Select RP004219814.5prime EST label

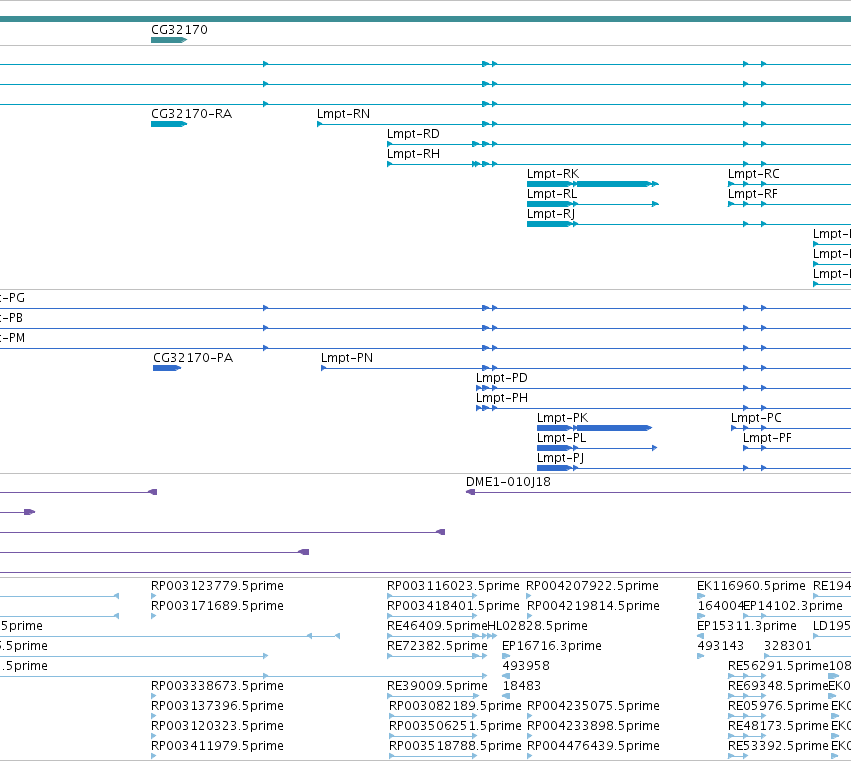point(593,606)
